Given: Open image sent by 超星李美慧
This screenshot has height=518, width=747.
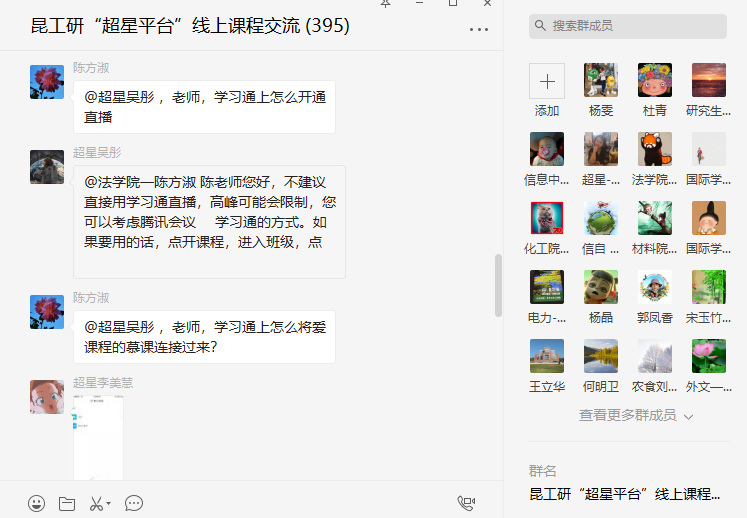Looking at the screenshot, I should pos(98,437).
